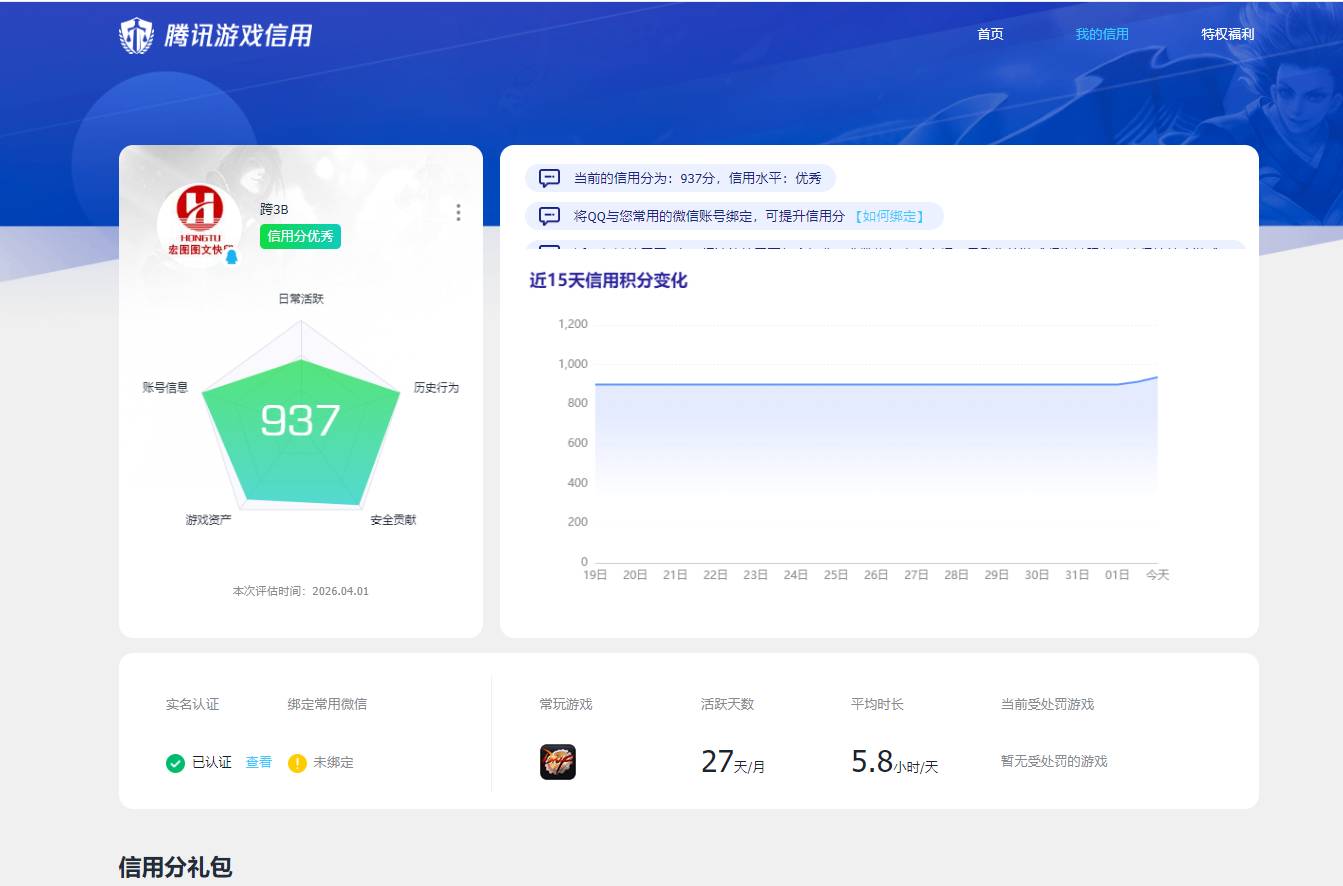Click the 查看 link next to 已认证
Image resolution: width=1343 pixels, height=886 pixels.
(x=257, y=762)
